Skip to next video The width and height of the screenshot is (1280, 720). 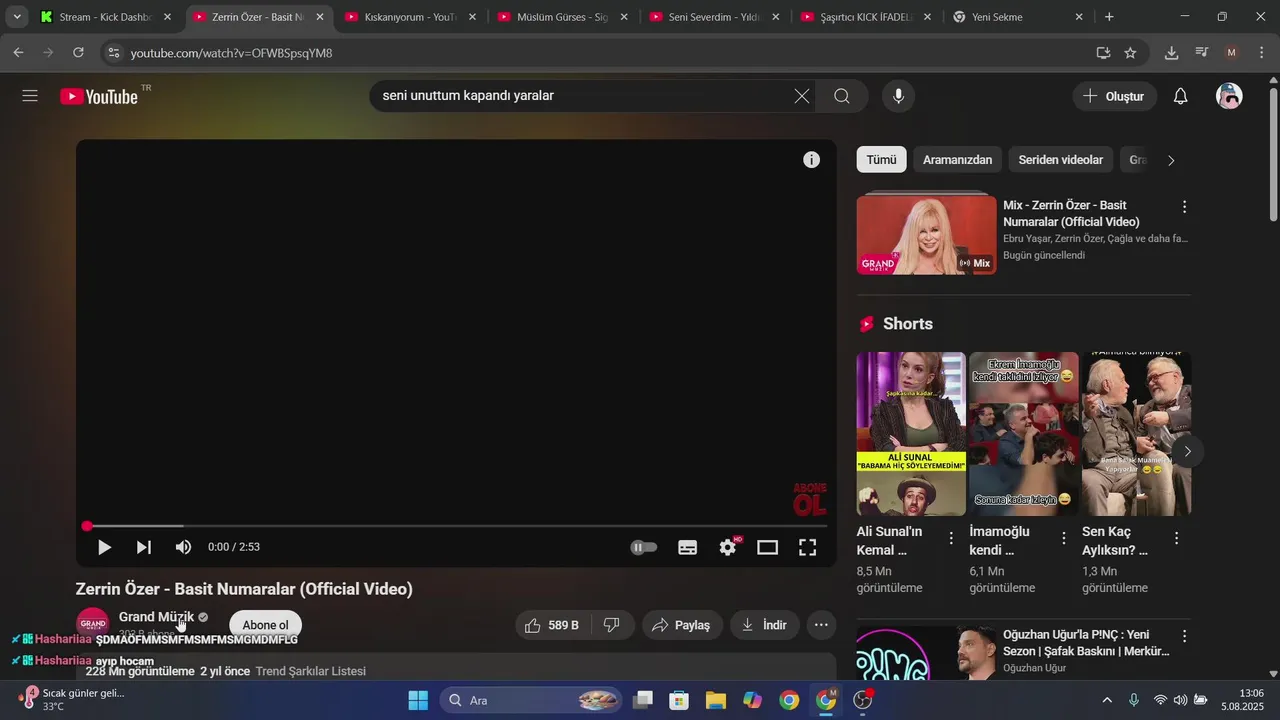144,547
